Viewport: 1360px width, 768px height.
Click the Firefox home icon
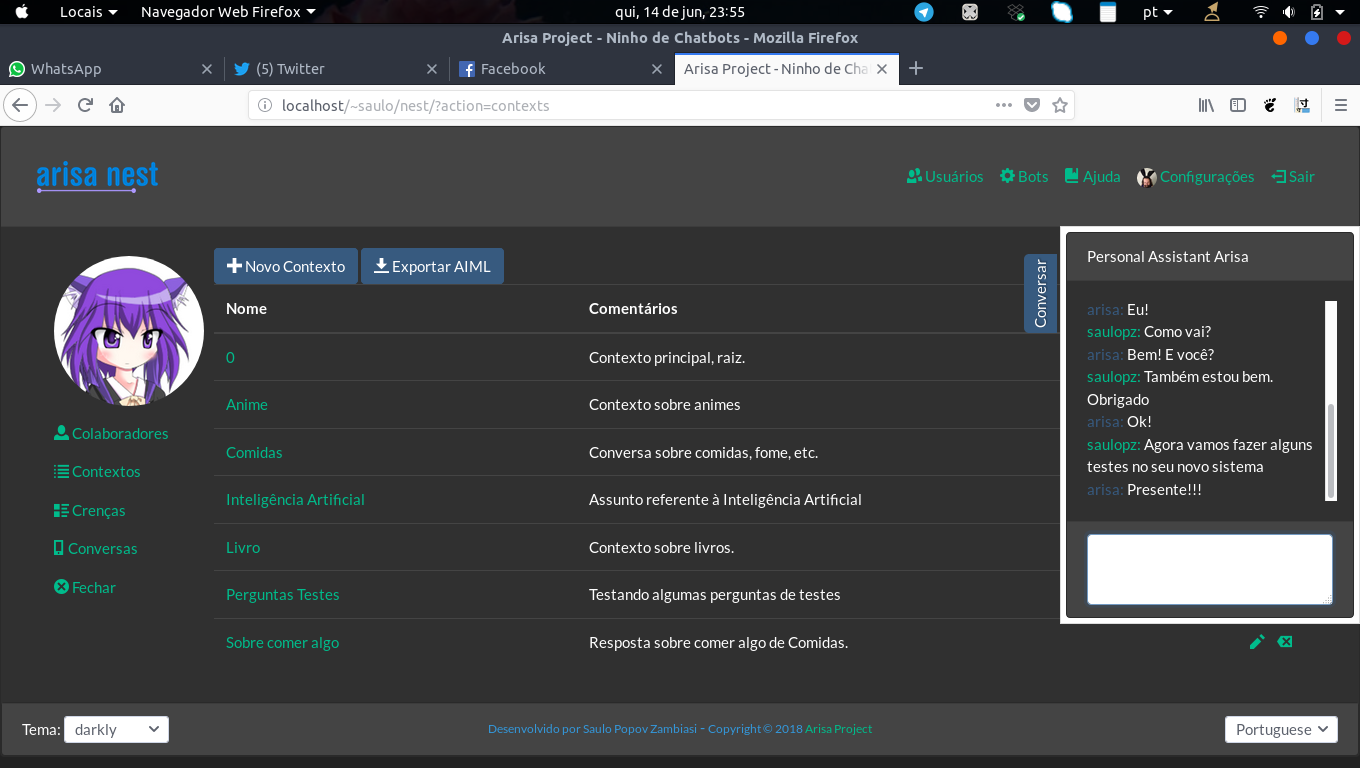tap(117, 105)
